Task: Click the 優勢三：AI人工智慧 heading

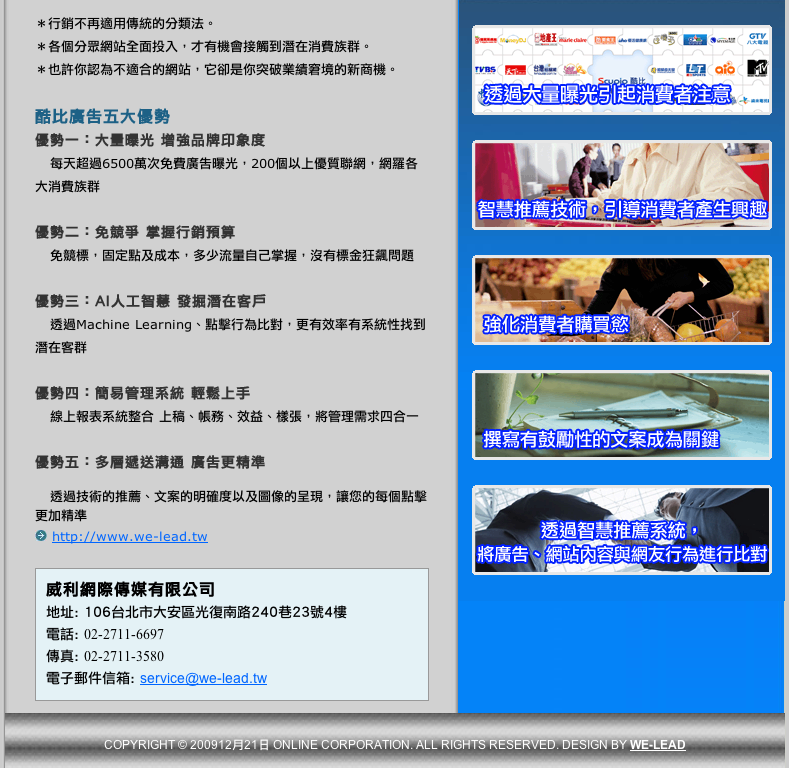Action: coord(150,301)
